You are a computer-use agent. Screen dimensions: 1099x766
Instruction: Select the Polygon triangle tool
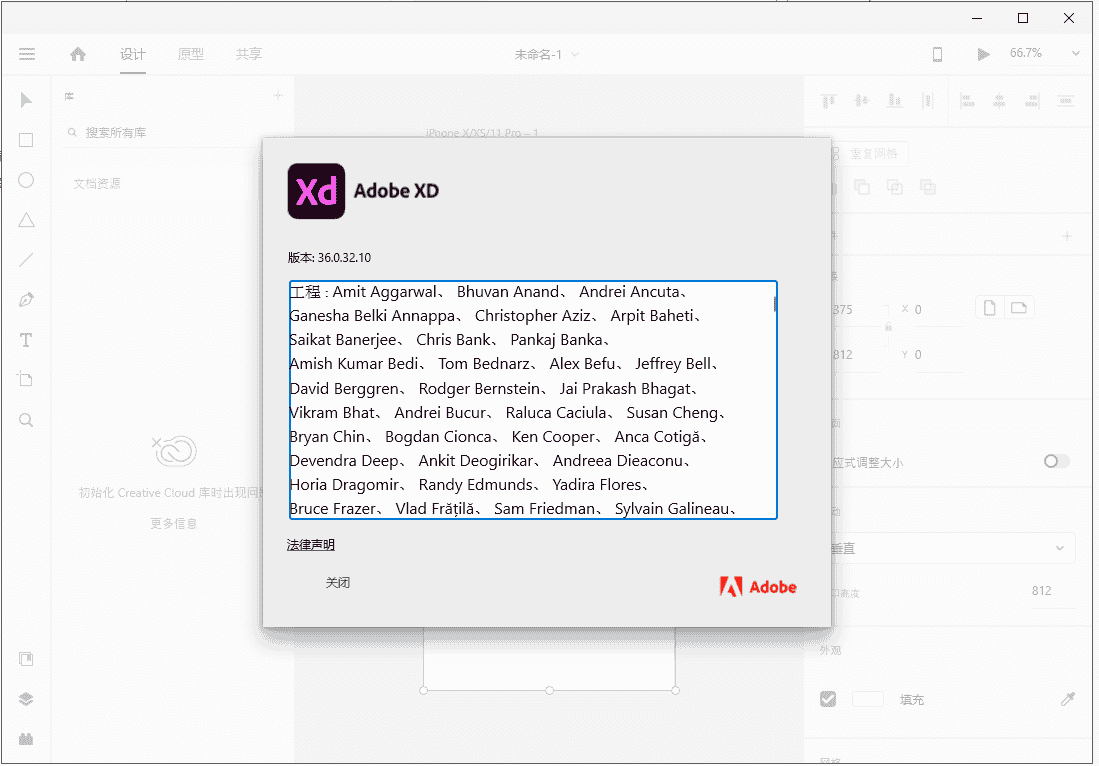pos(27,220)
